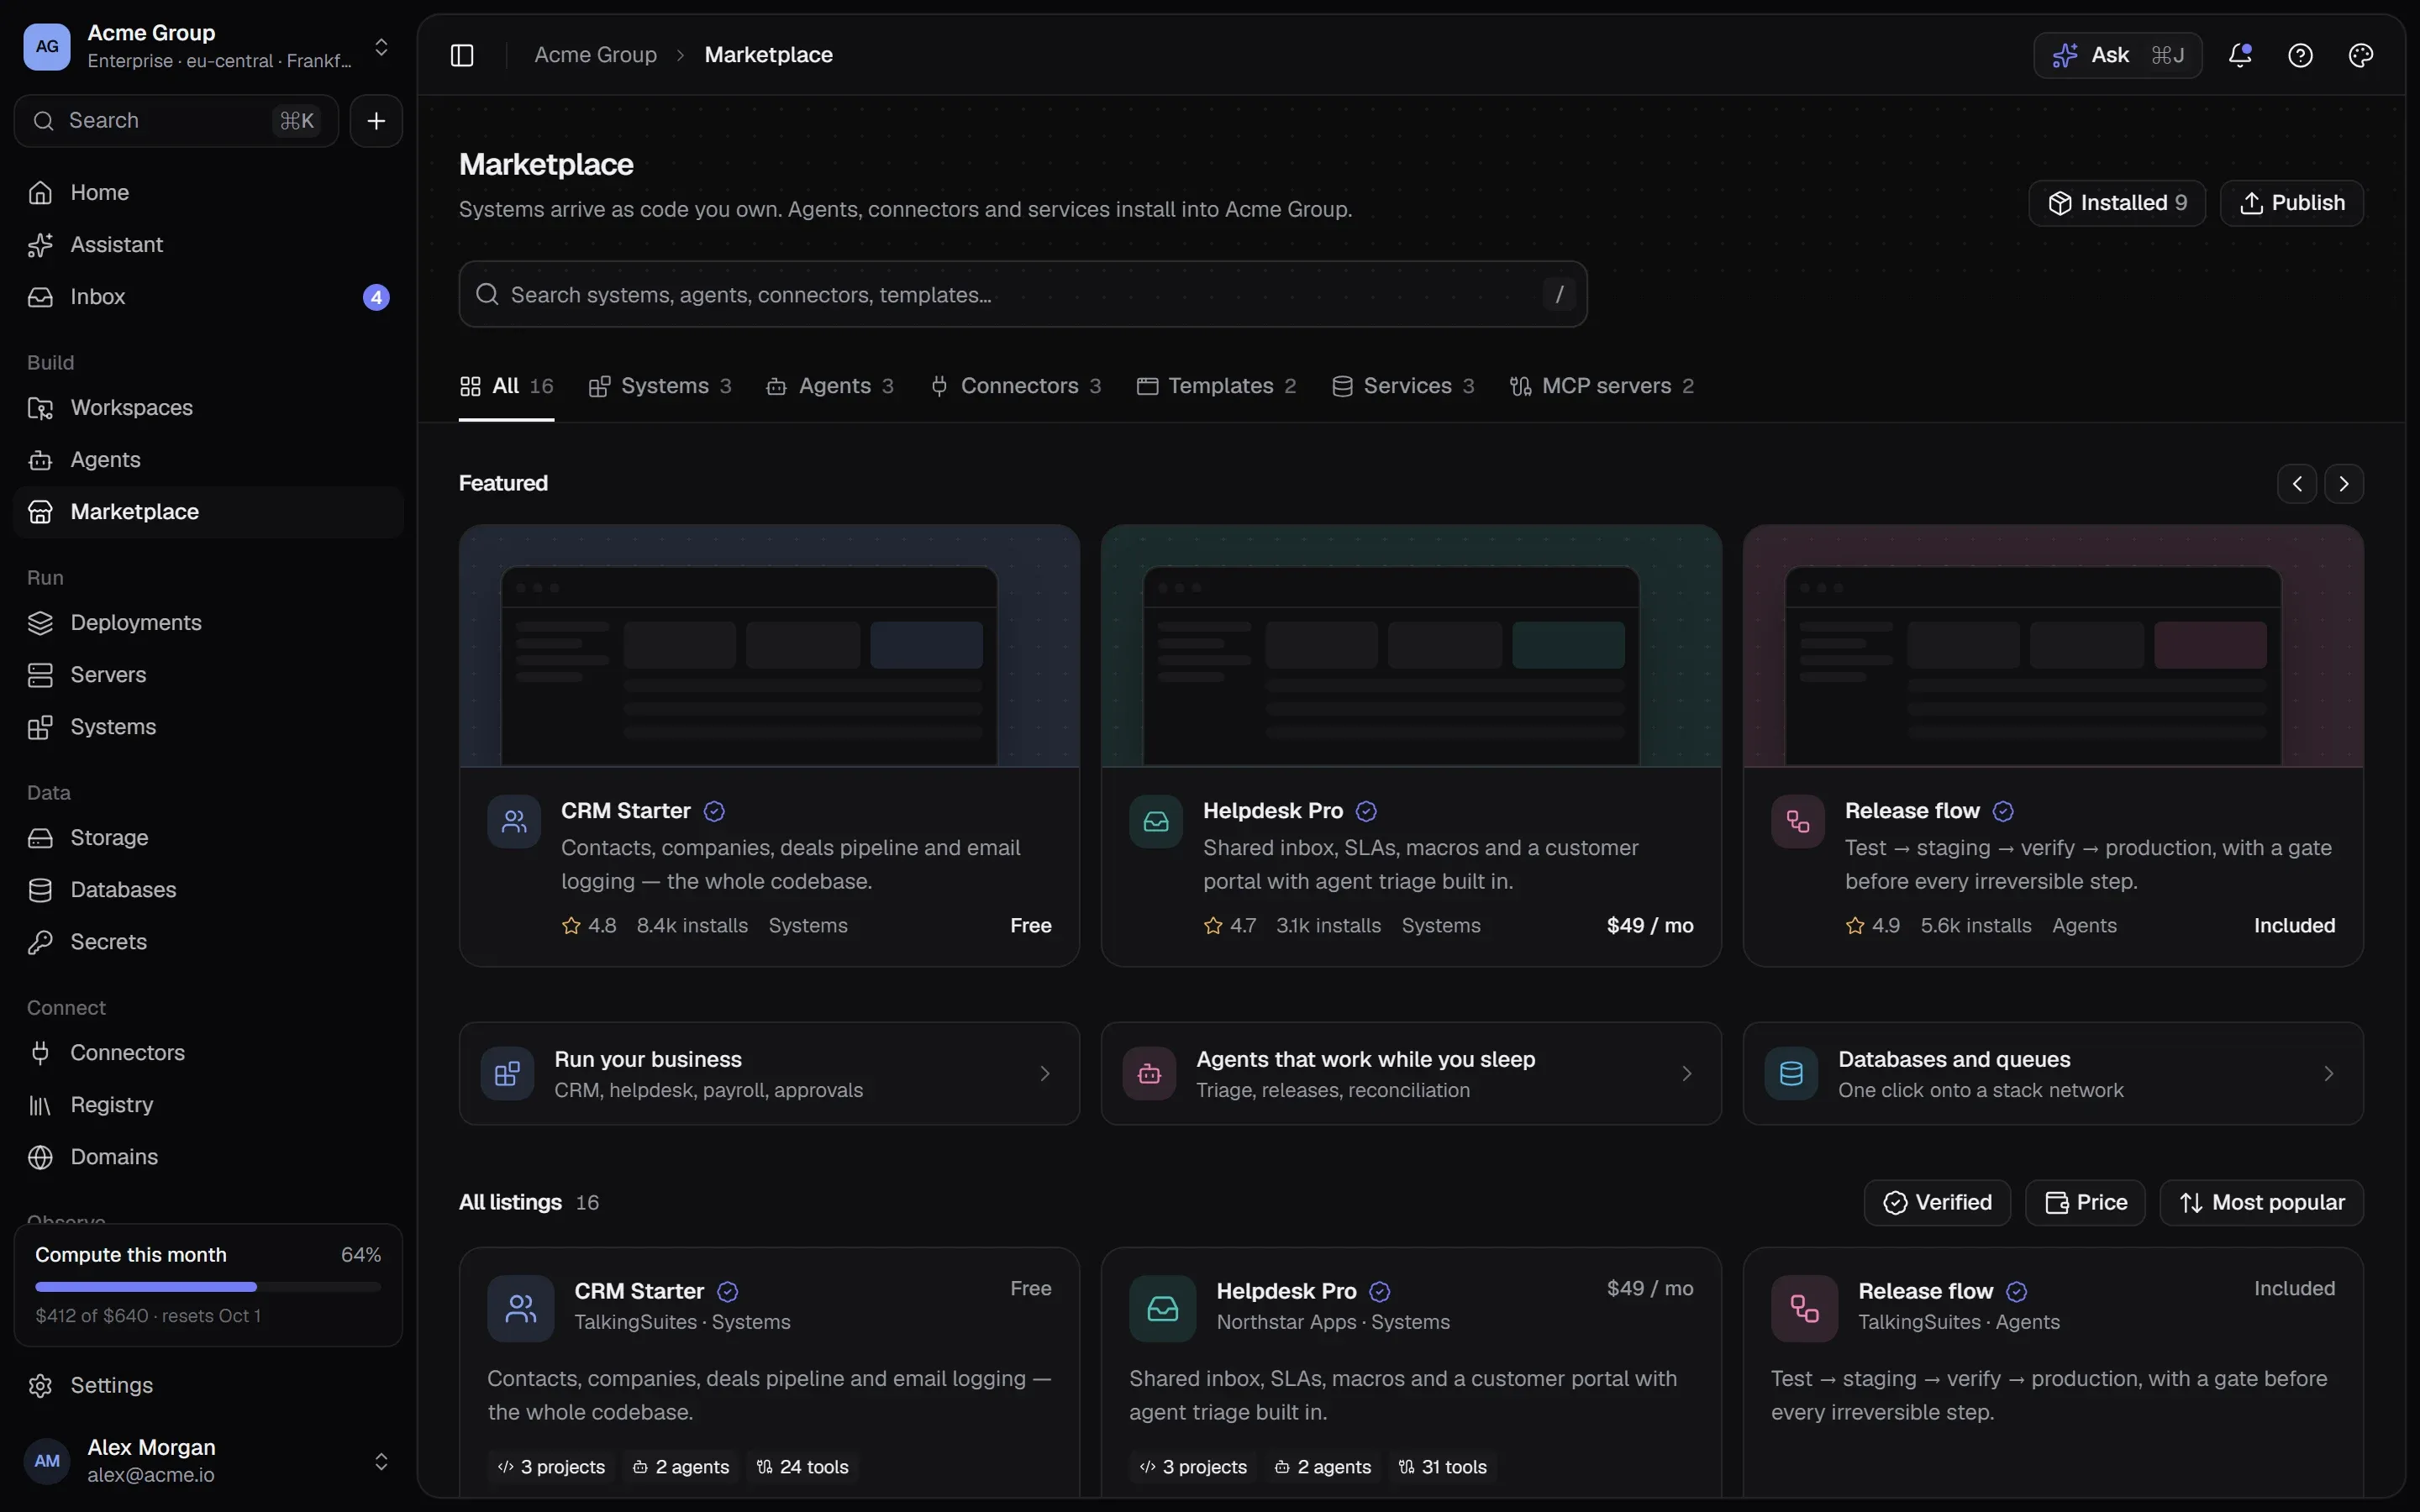Click the Publish button
The height and width of the screenshot is (1512, 2420).
(x=2292, y=203)
